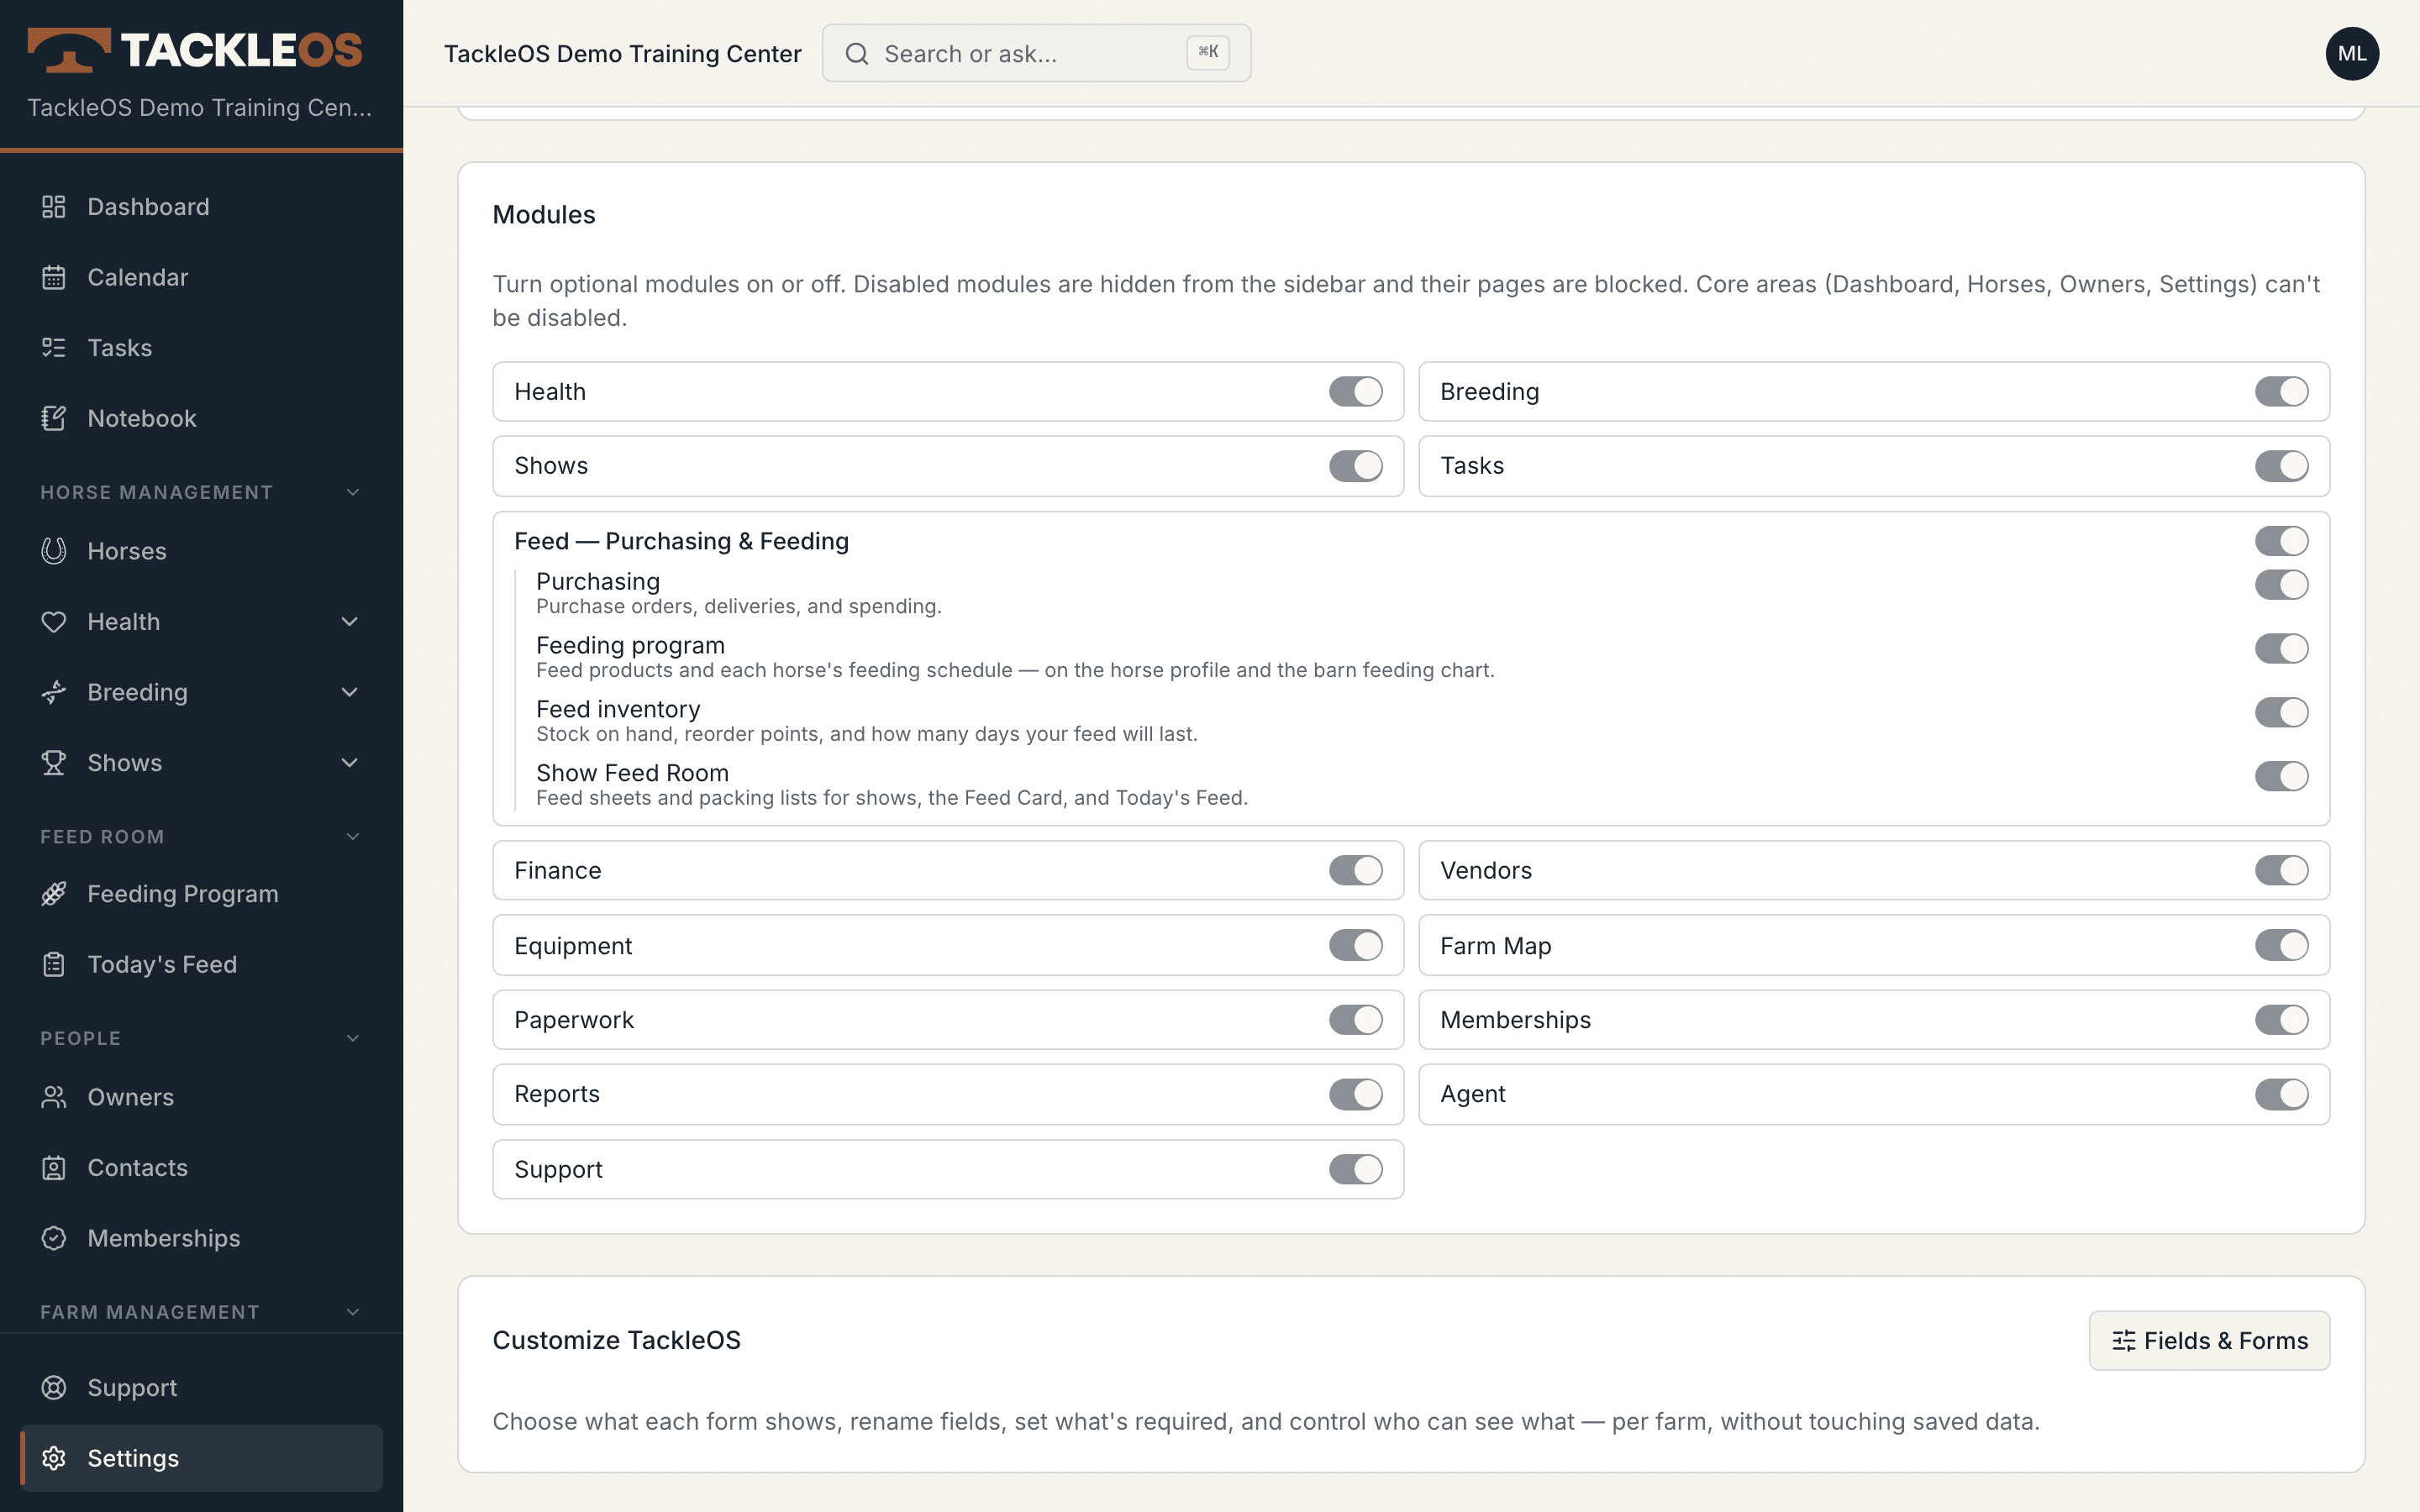
Task: Toggle the Feed — Purchasing & Feeding switch
Action: (x=2282, y=541)
